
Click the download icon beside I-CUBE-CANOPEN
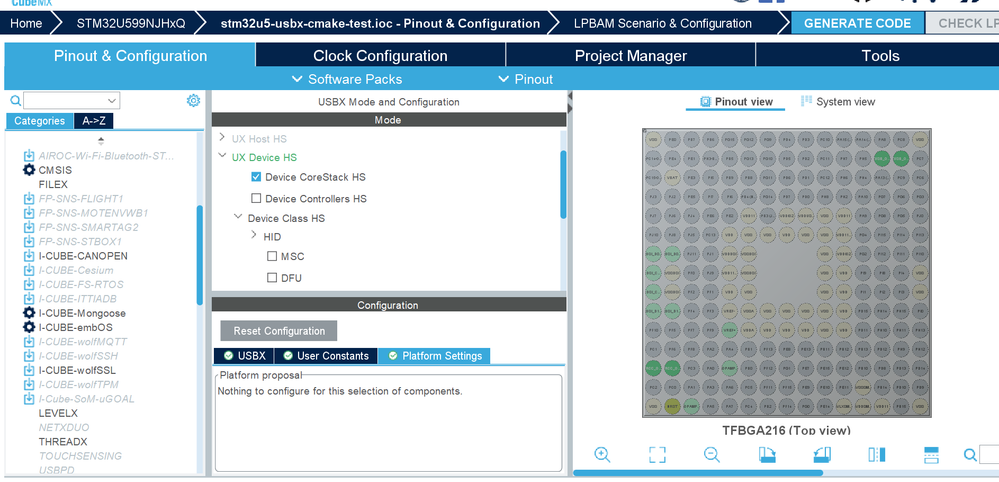coord(29,256)
